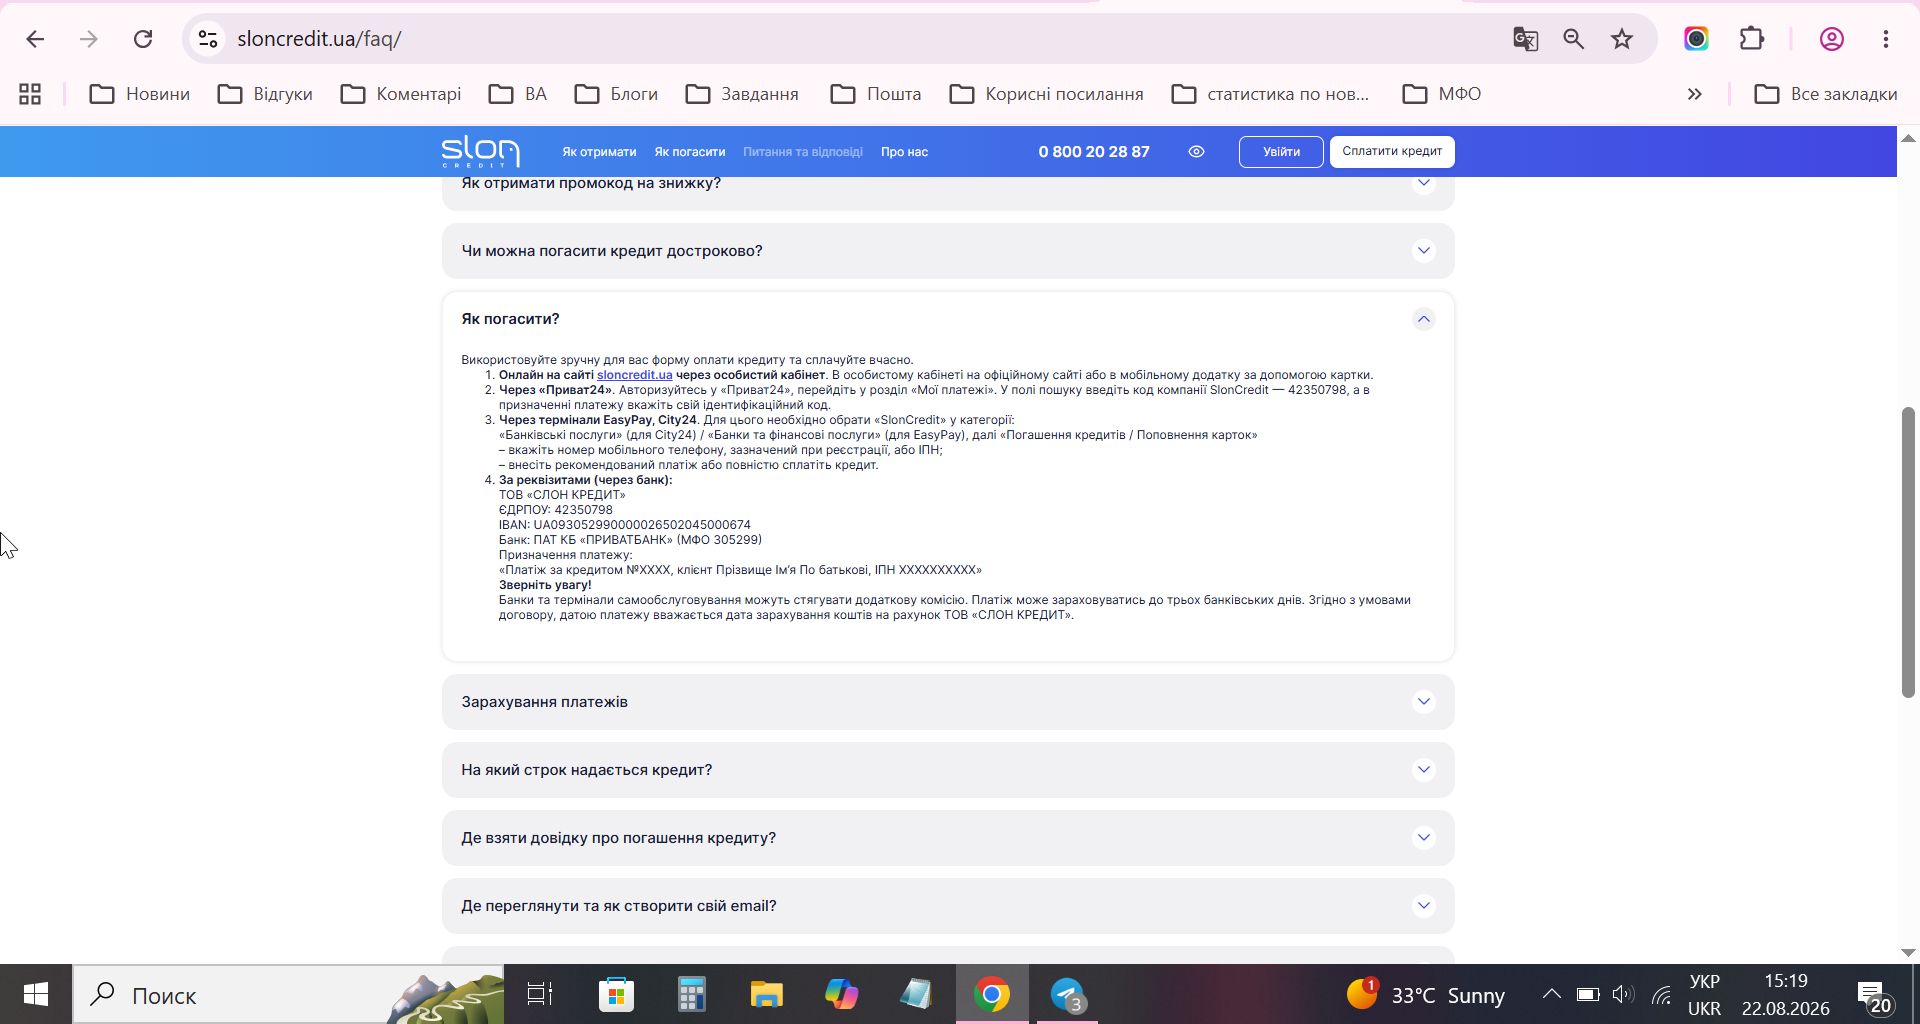Open the zoom magnifier icon in address bar
Image resolution: width=1920 pixels, height=1024 pixels.
tap(1573, 39)
